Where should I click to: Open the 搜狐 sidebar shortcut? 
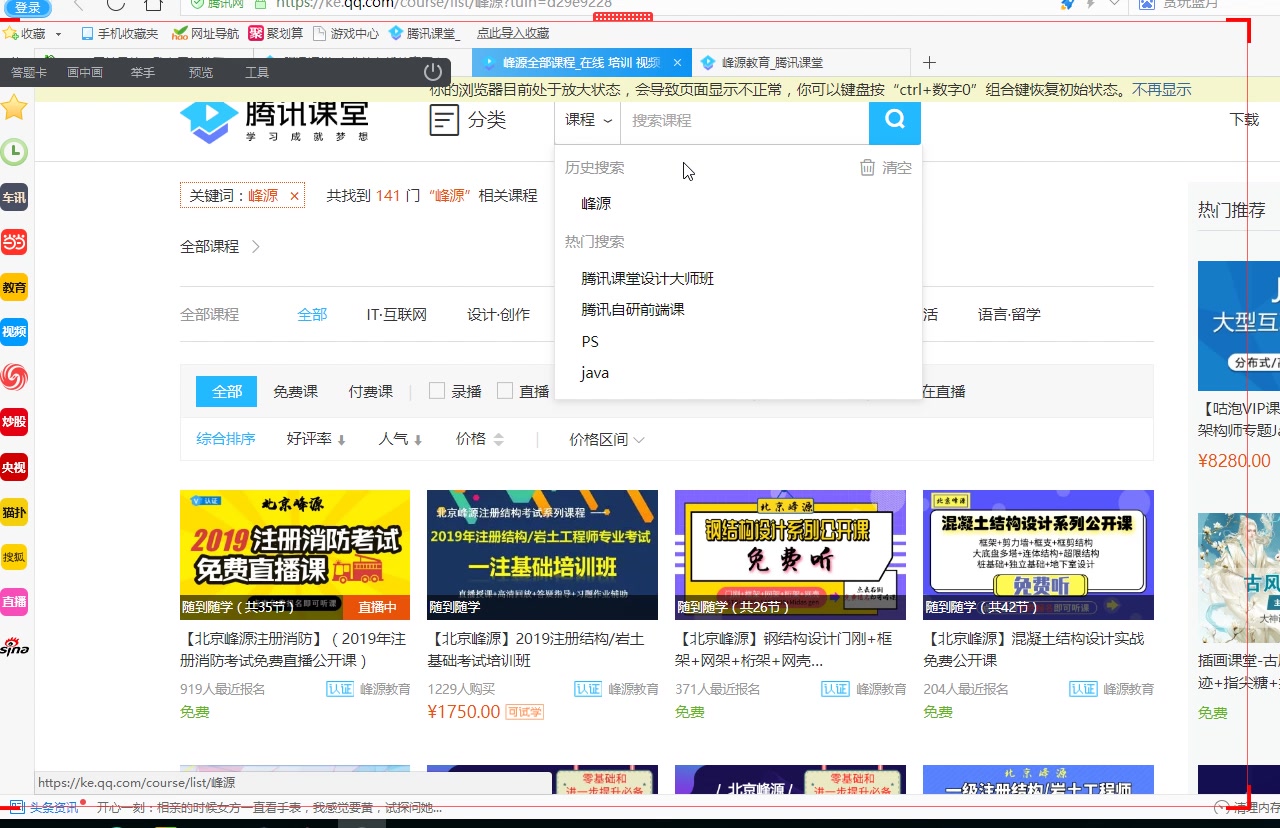point(14,557)
